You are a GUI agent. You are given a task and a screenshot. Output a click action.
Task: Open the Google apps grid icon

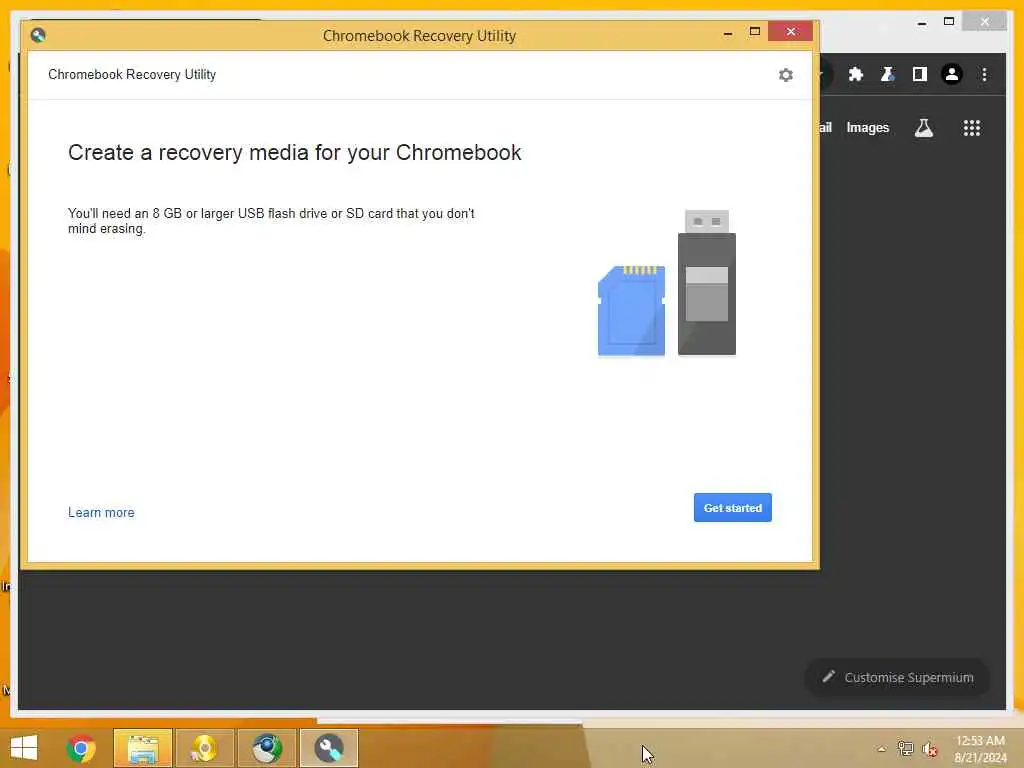(972, 128)
